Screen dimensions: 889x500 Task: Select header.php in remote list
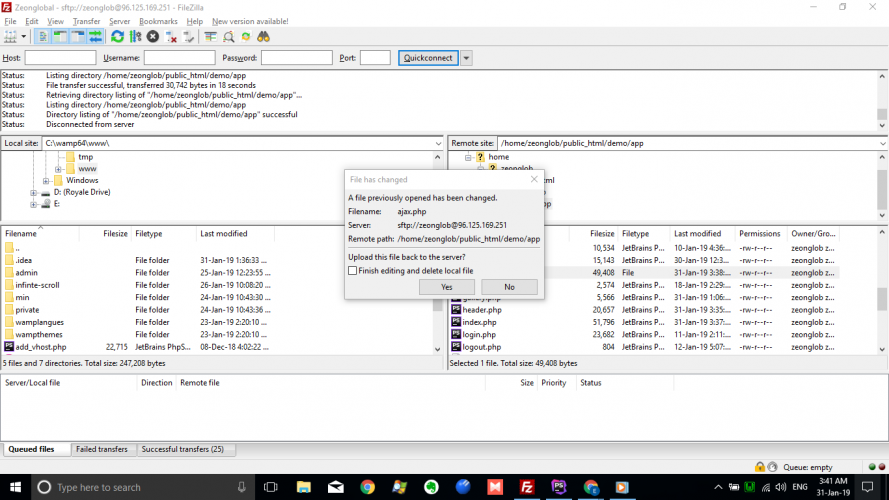click(482, 310)
